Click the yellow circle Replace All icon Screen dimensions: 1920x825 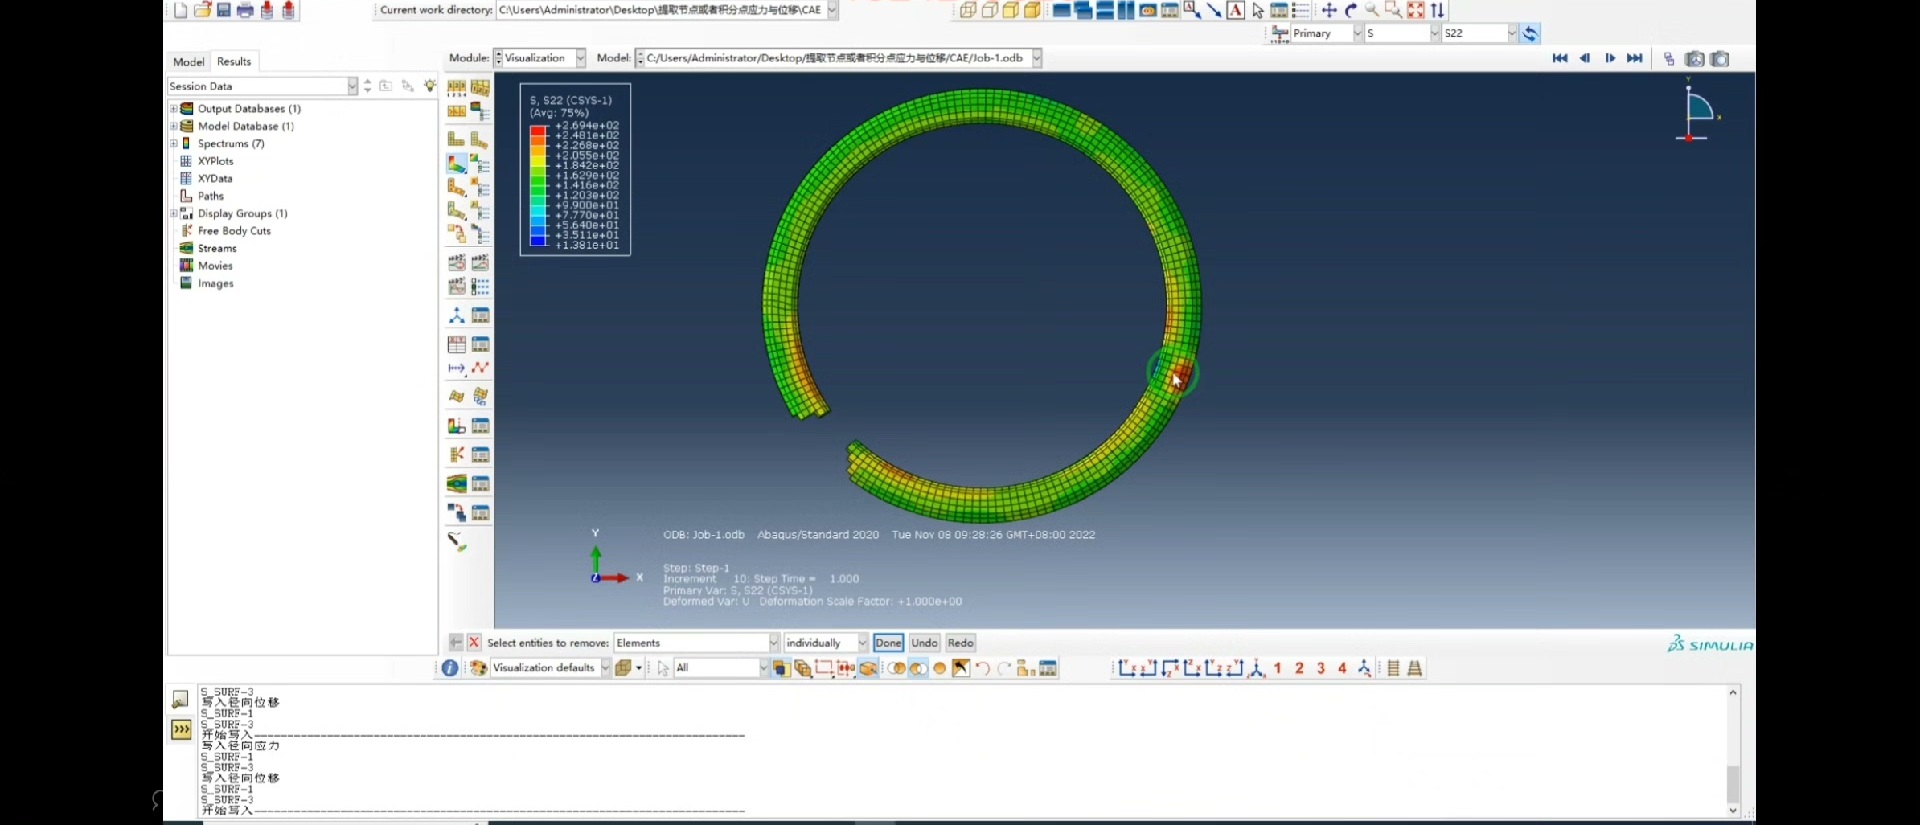tap(939, 668)
